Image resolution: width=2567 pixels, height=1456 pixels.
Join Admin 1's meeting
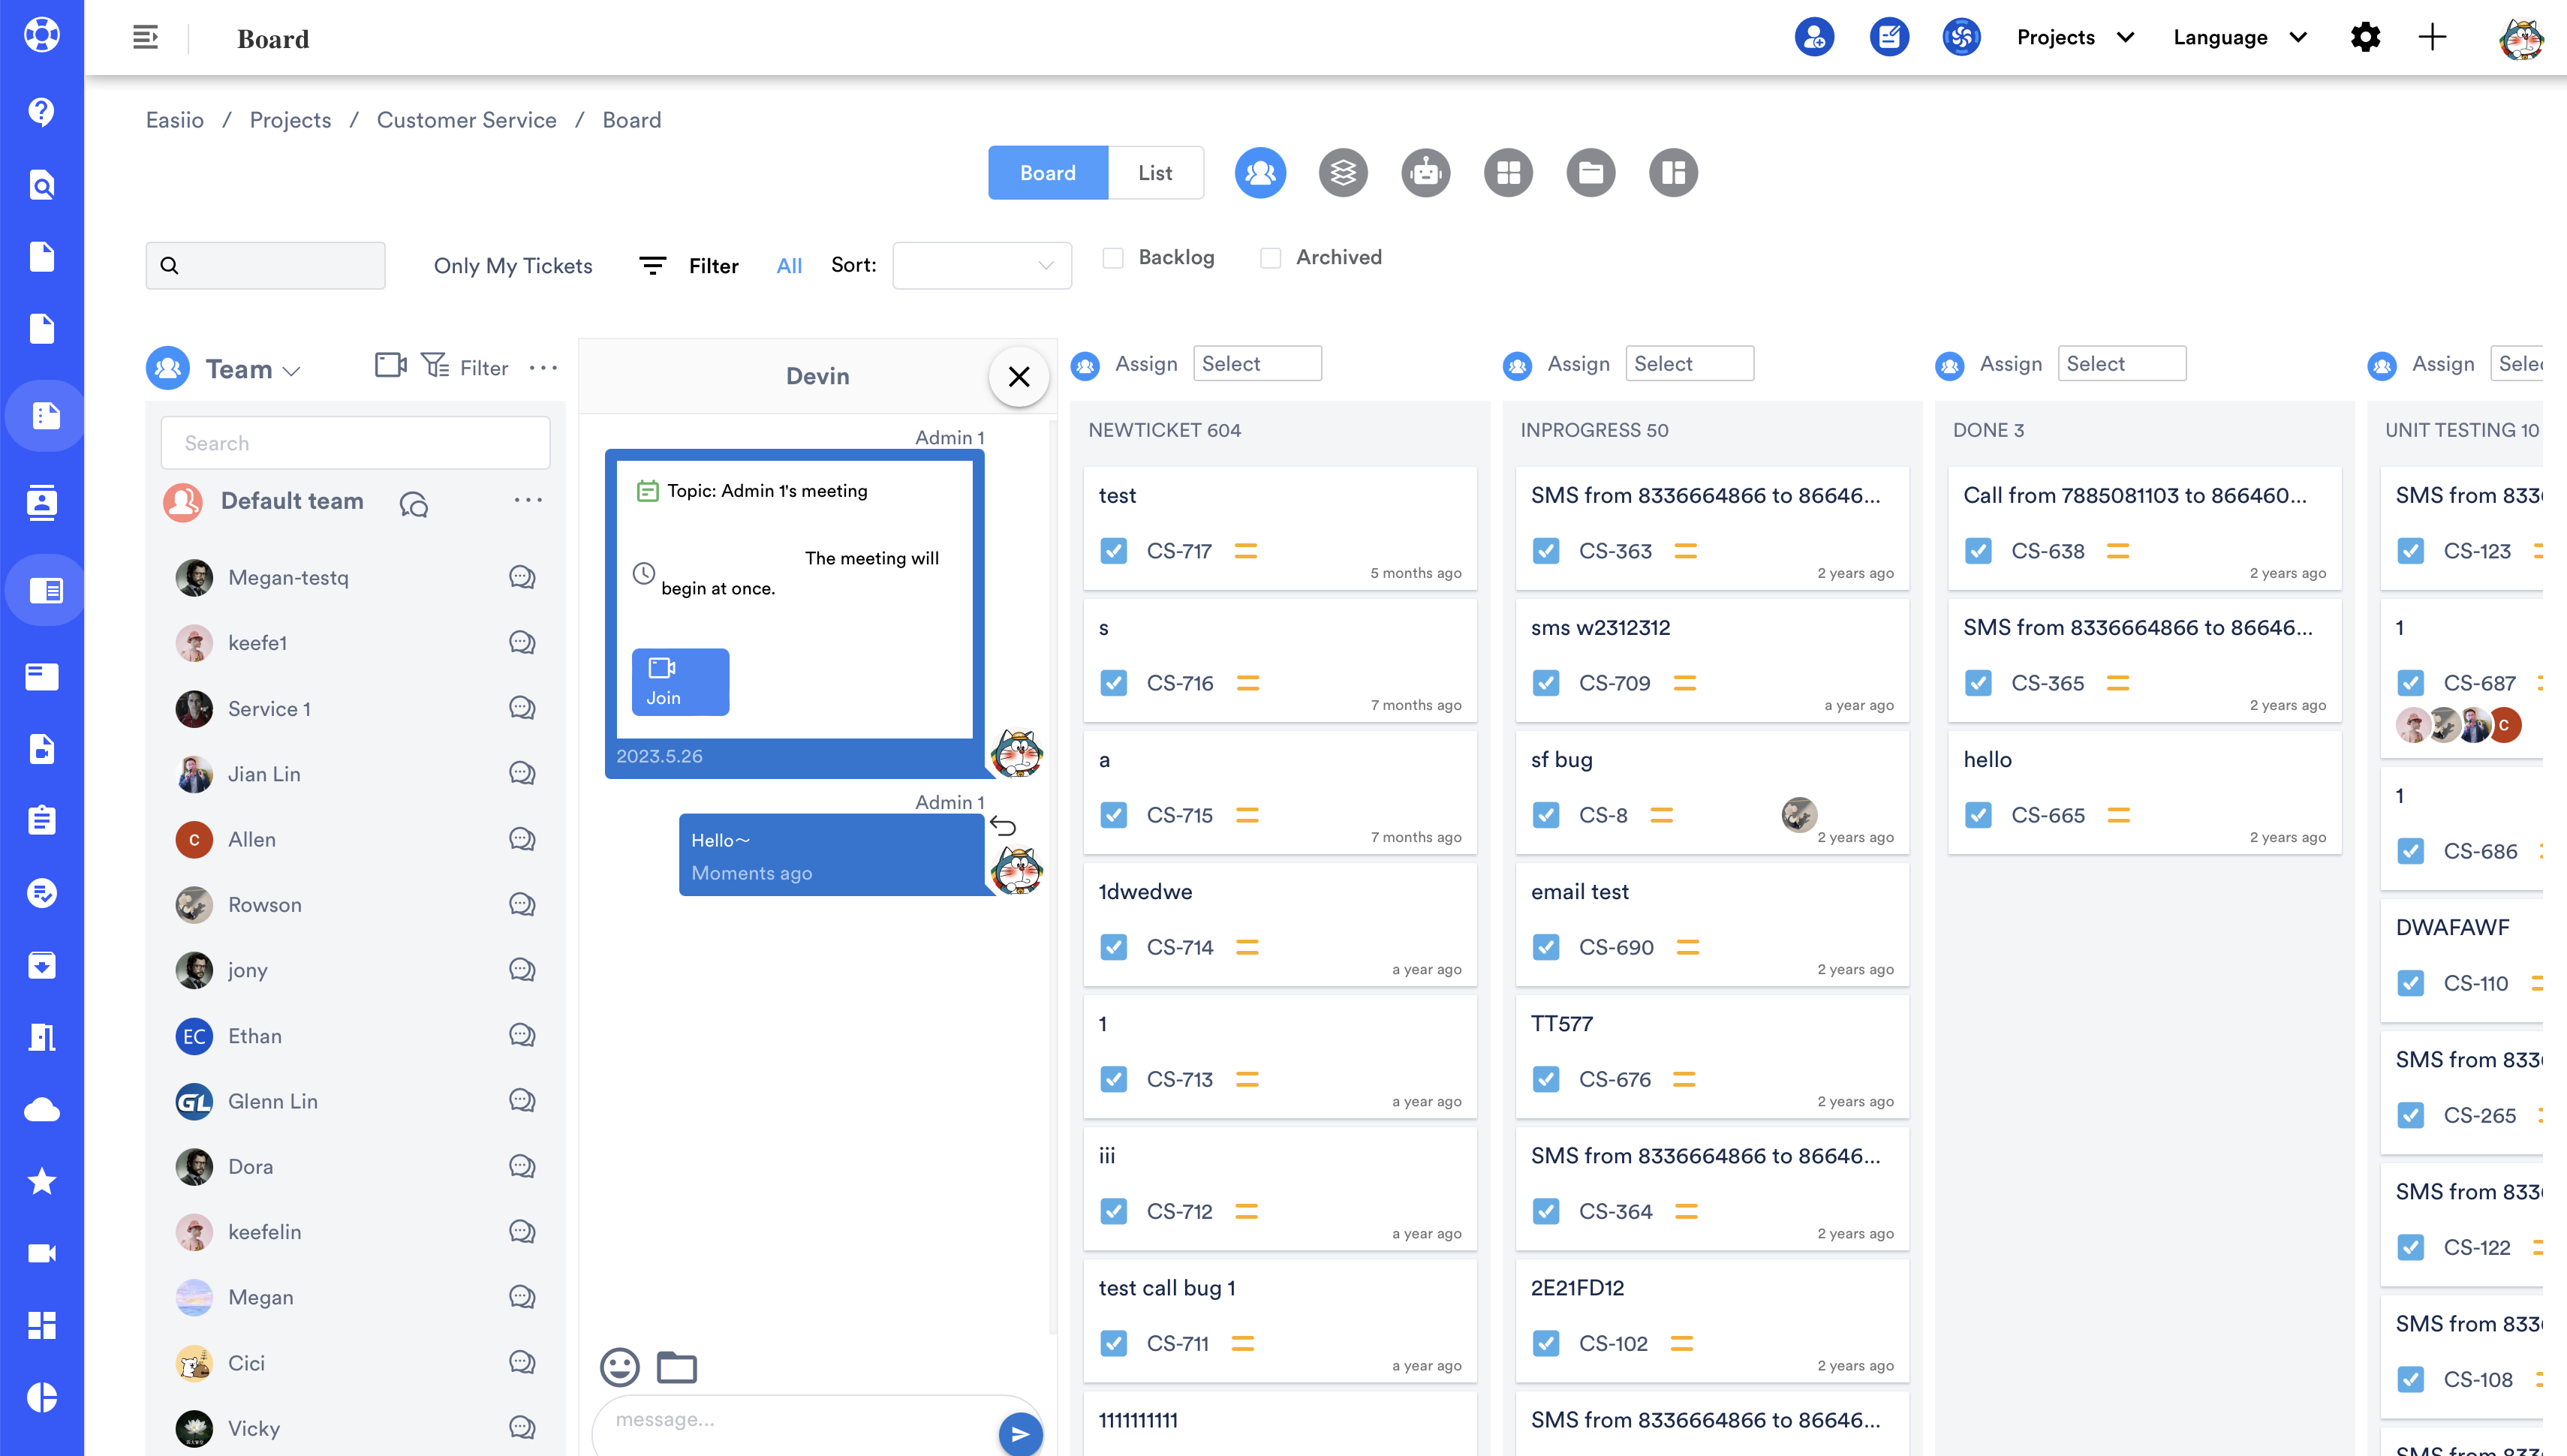click(680, 682)
